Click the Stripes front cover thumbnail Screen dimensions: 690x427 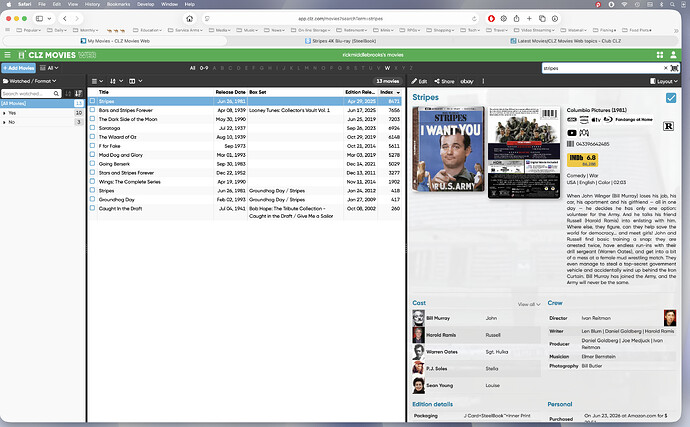pyautogui.click(x=448, y=150)
